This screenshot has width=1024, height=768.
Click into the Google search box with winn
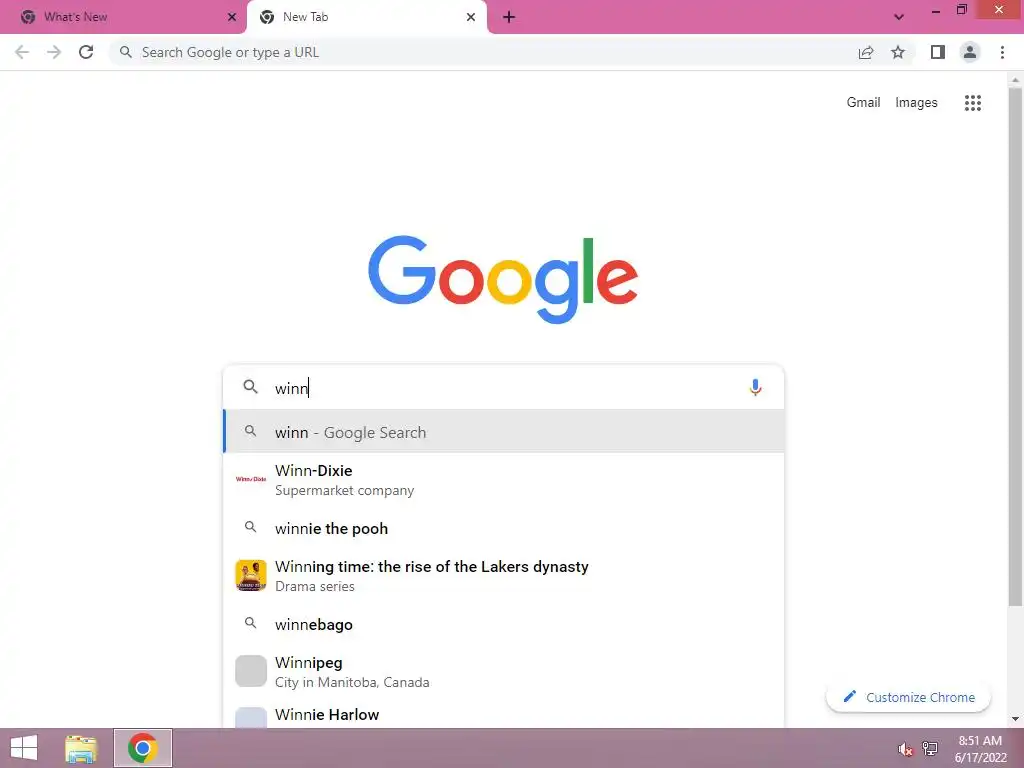[x=504, y=387]
